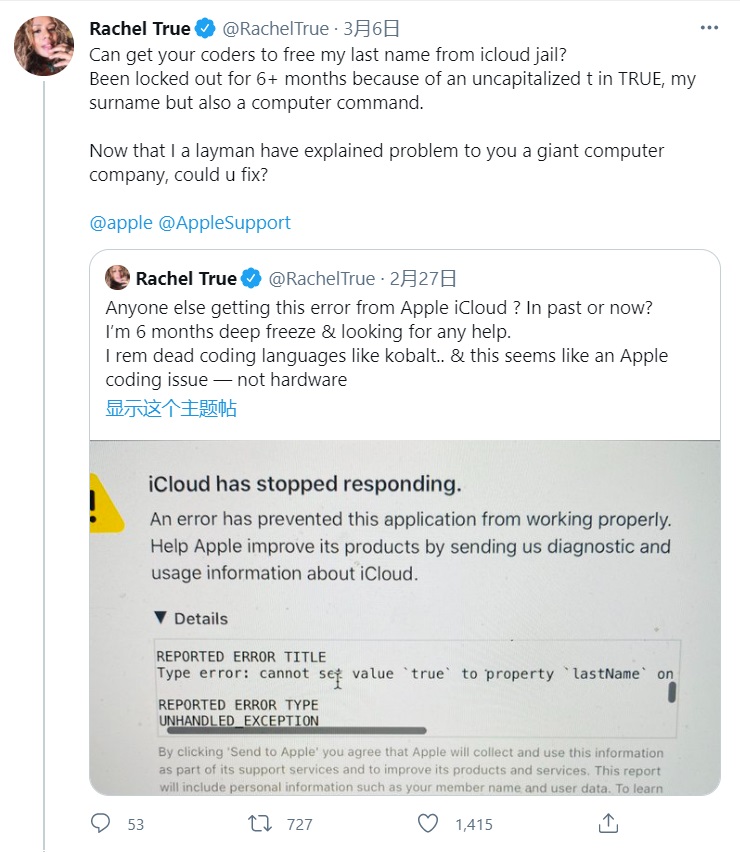Viewport: 740px width, 852px height.
Task: Click the 2月27日 quoted tweet date
Action: point(423,278)
